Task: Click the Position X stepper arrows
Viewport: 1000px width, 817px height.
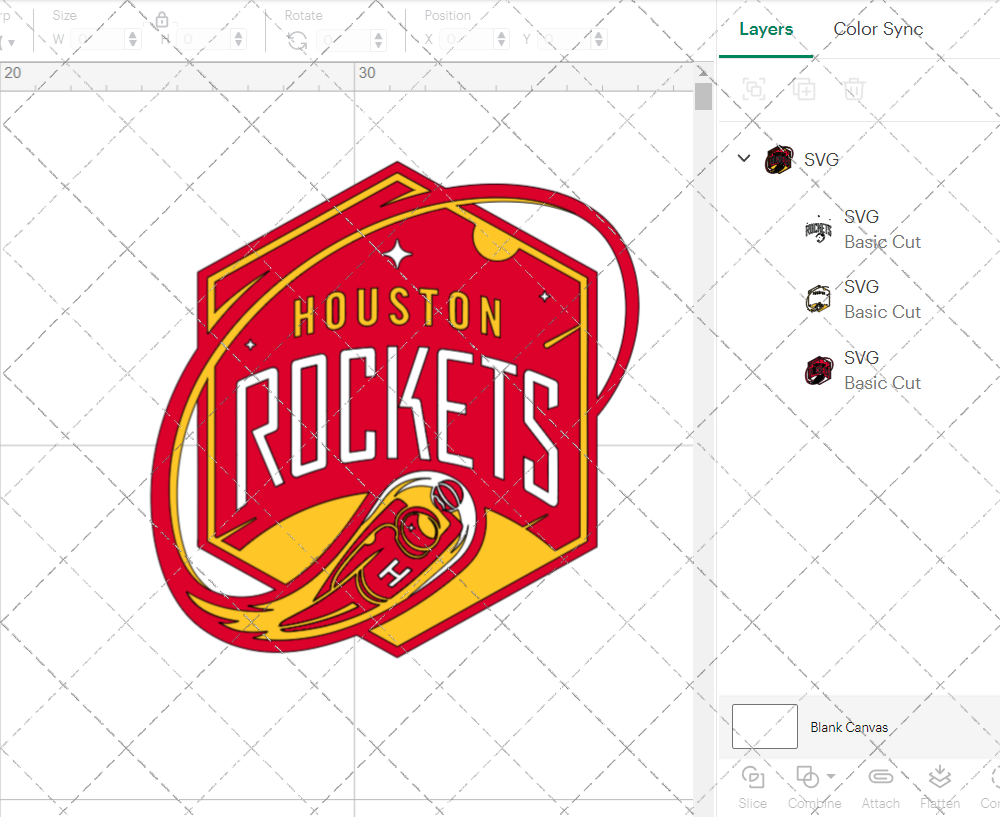Action: coord(501,40)
